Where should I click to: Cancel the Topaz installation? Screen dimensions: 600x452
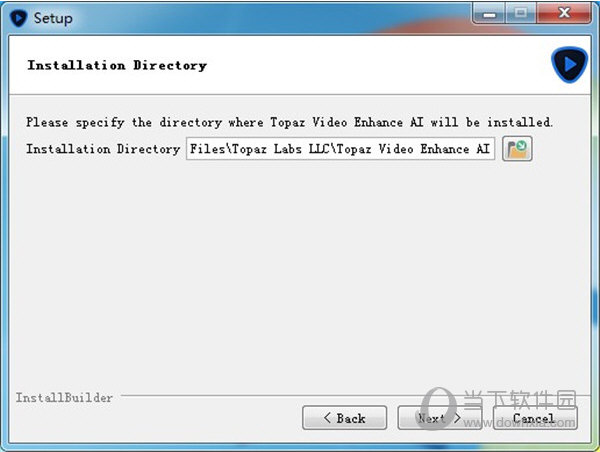[535, 418]
